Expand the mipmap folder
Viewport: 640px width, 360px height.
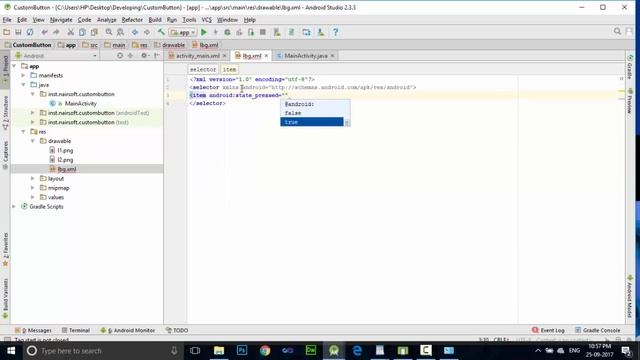[x=33, y=188]
